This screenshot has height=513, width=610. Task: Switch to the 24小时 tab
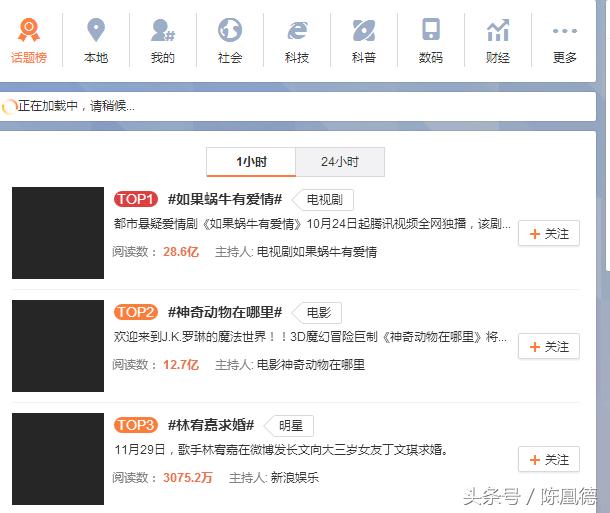(x=340, y=162)
